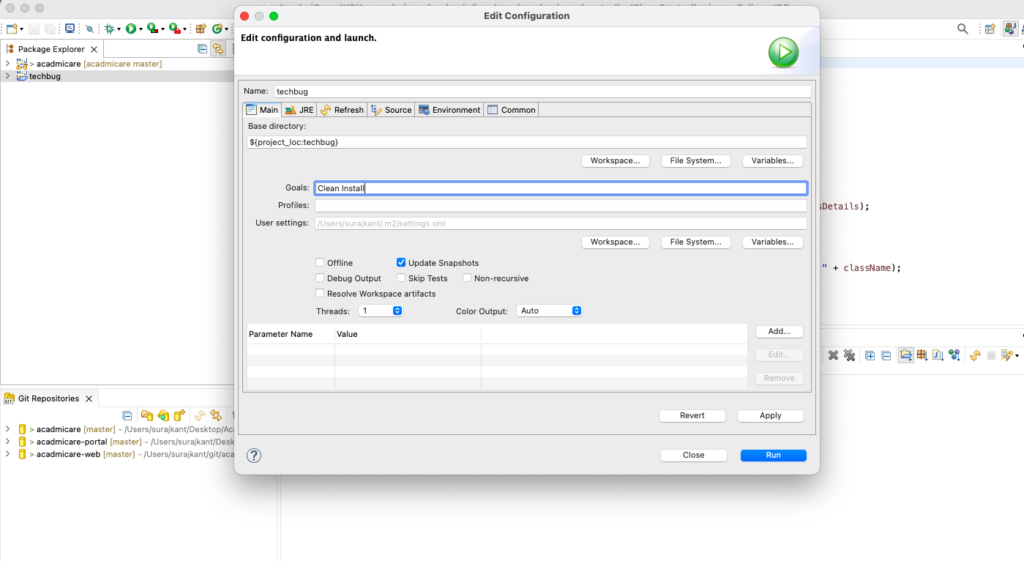1024x561 pixels.
Task: Open the Source tab
Action: pyautogui.click(x=391, y=110)
